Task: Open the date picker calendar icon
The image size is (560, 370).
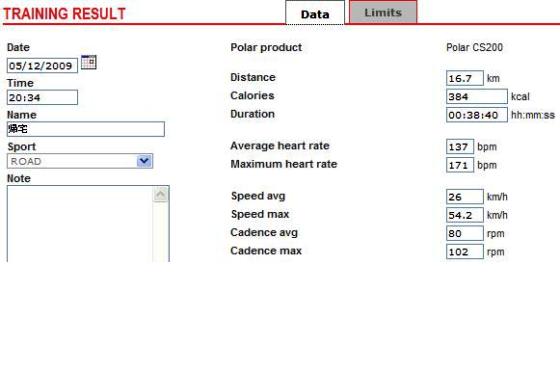Action: click(x=89, y=62)
